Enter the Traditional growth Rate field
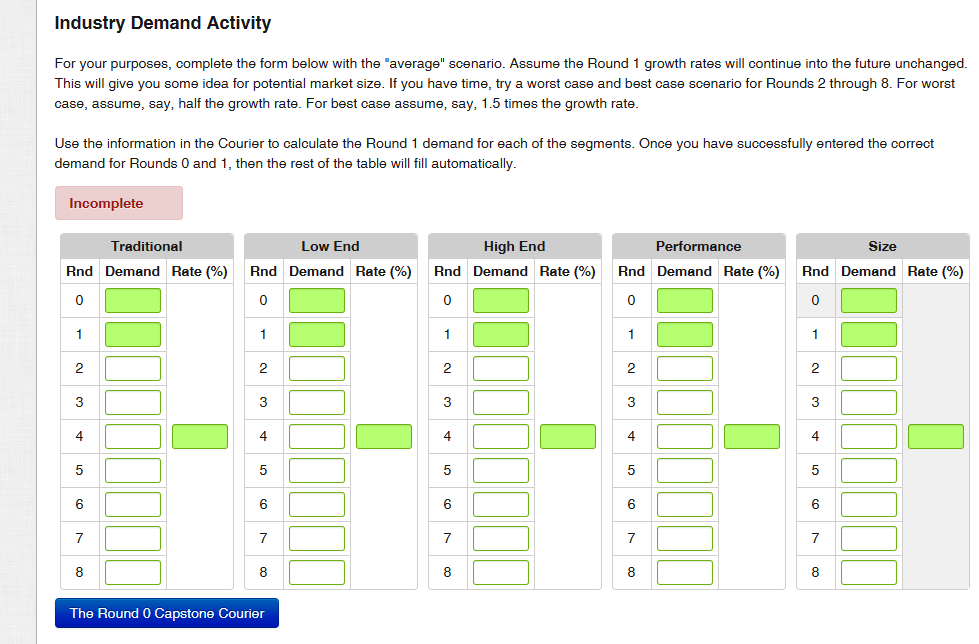 (x=199, y=436)
